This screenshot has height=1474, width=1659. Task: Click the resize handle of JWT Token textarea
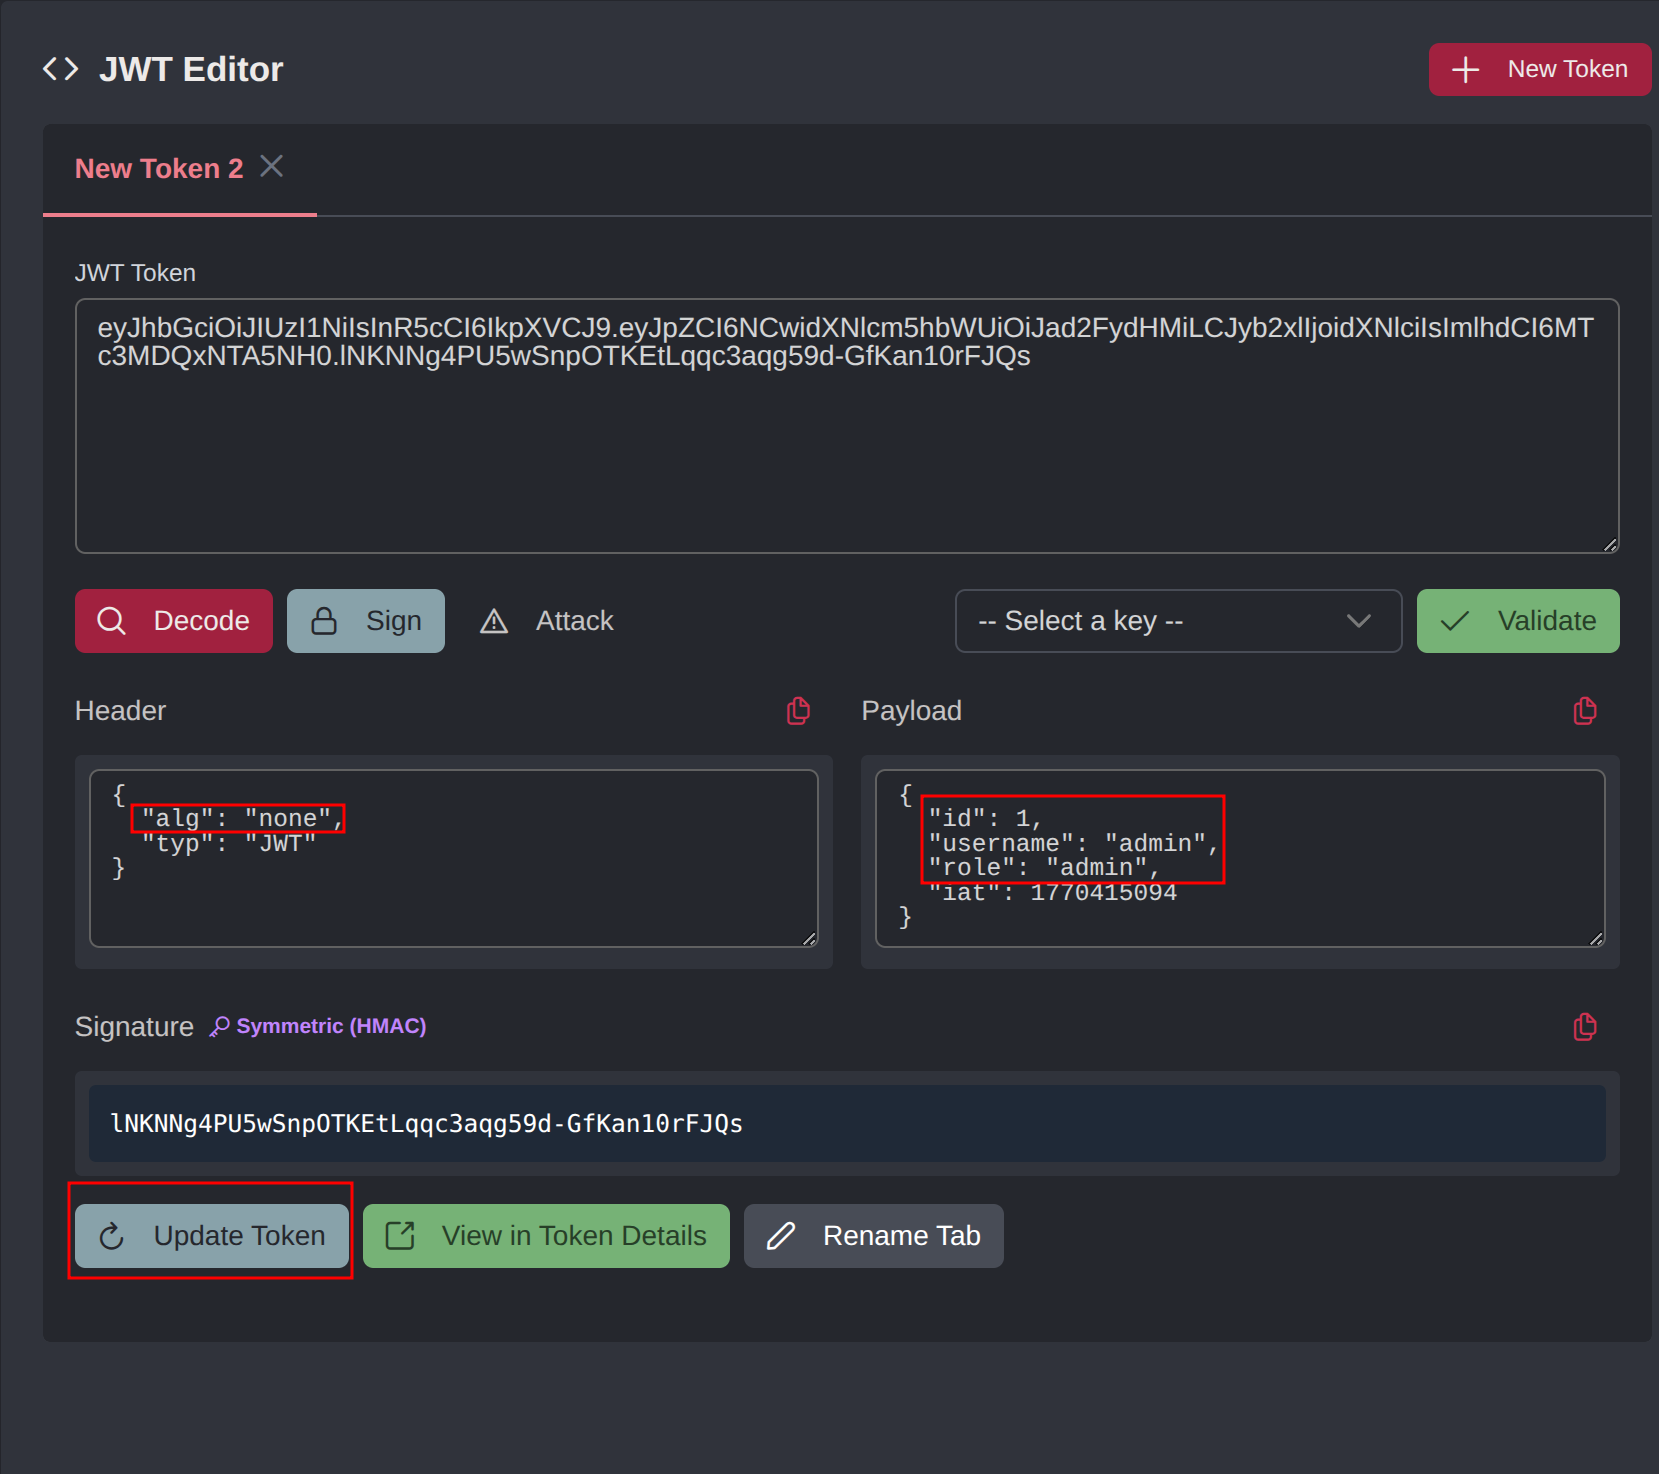pyautogui.click(x=1609, y=544)
